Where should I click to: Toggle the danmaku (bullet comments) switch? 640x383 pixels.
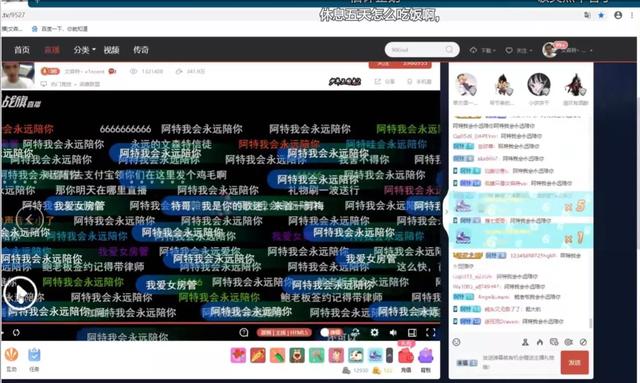click(x=331, y=332)
